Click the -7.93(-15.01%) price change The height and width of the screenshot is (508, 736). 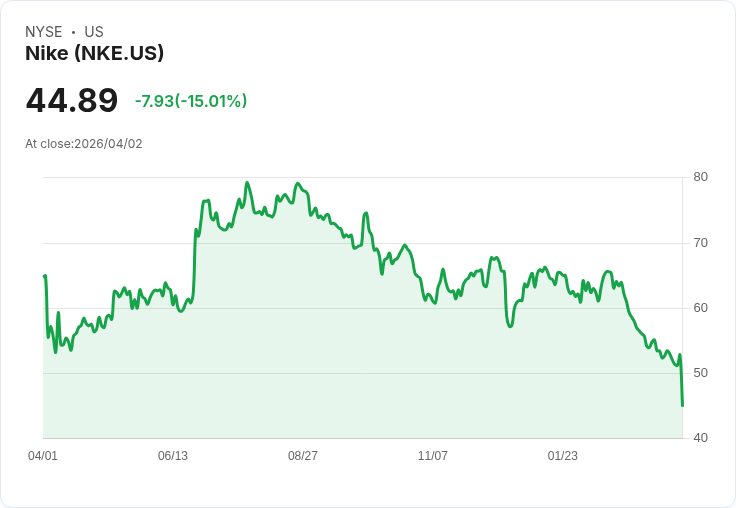191,101
